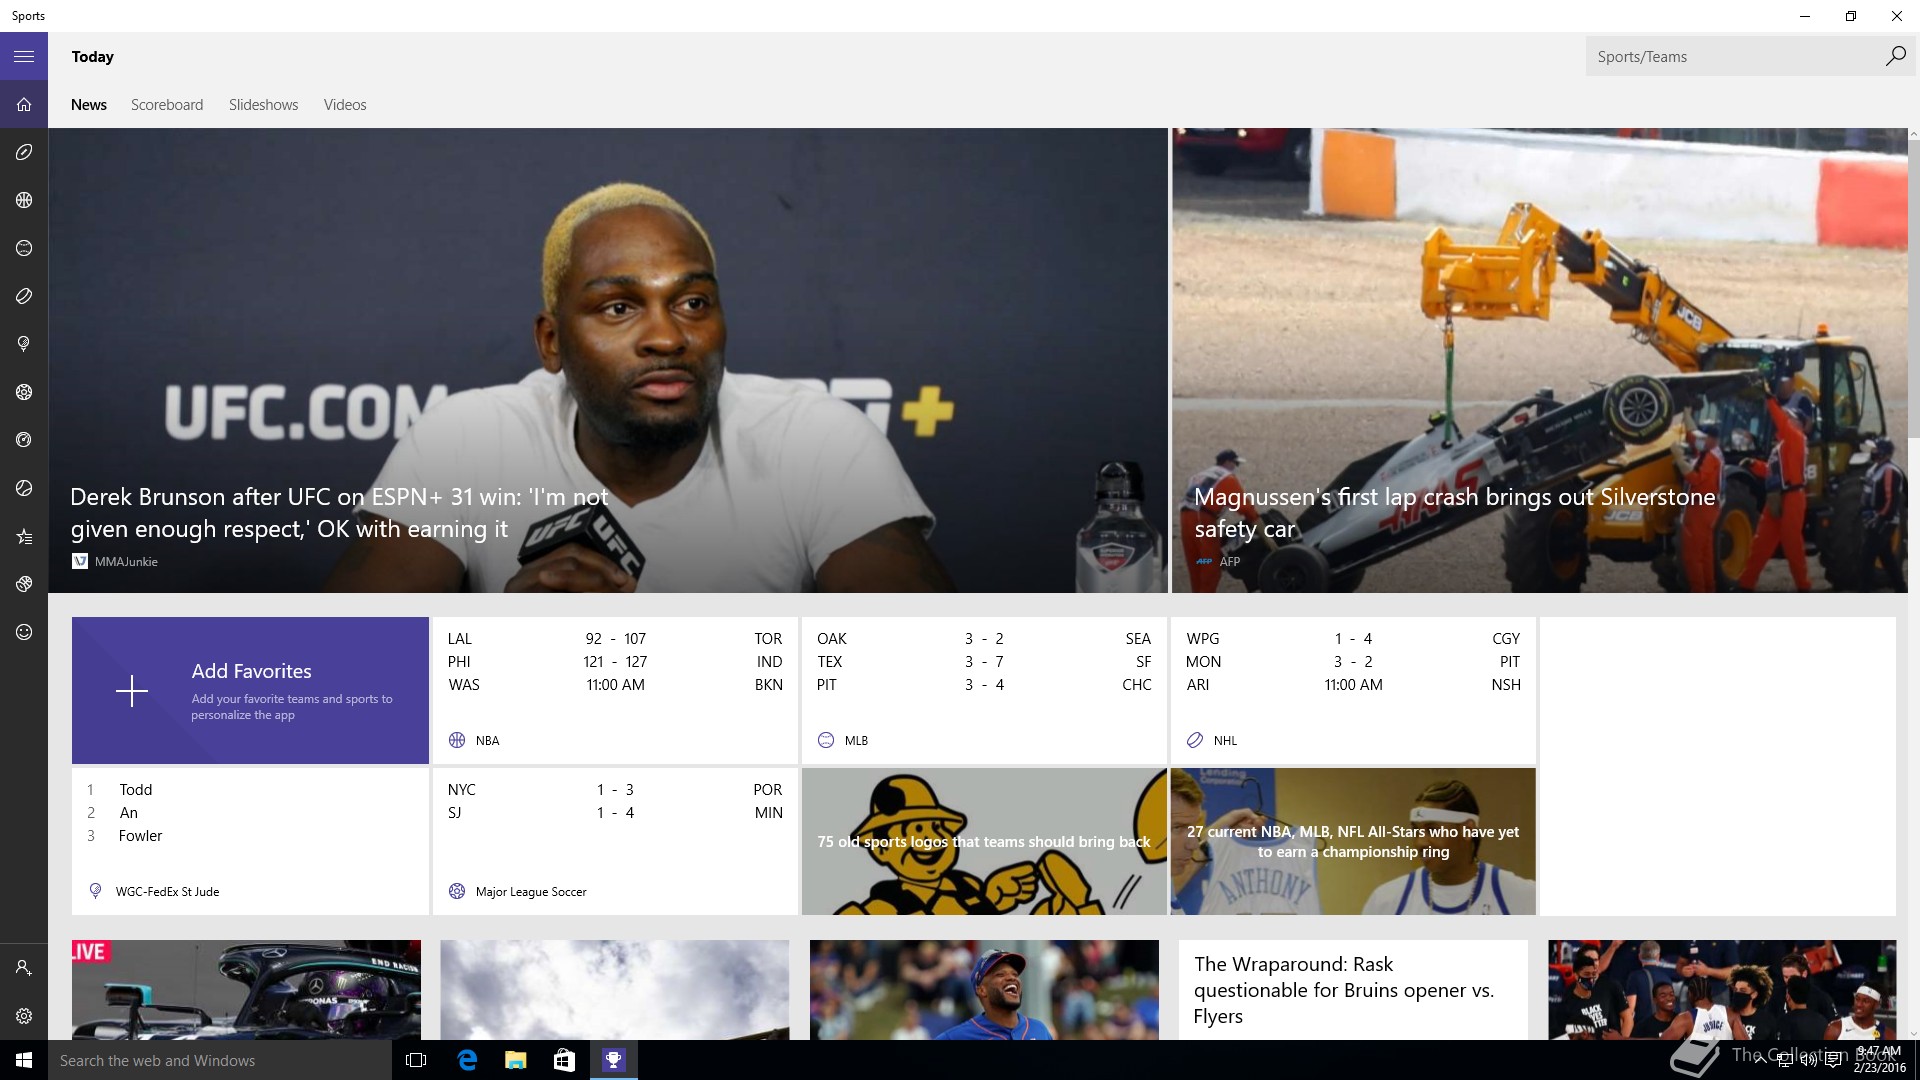1920x1080 pixels.
Task: Click the plus icon on Add Favorites
Action: [x=132, y=691]
